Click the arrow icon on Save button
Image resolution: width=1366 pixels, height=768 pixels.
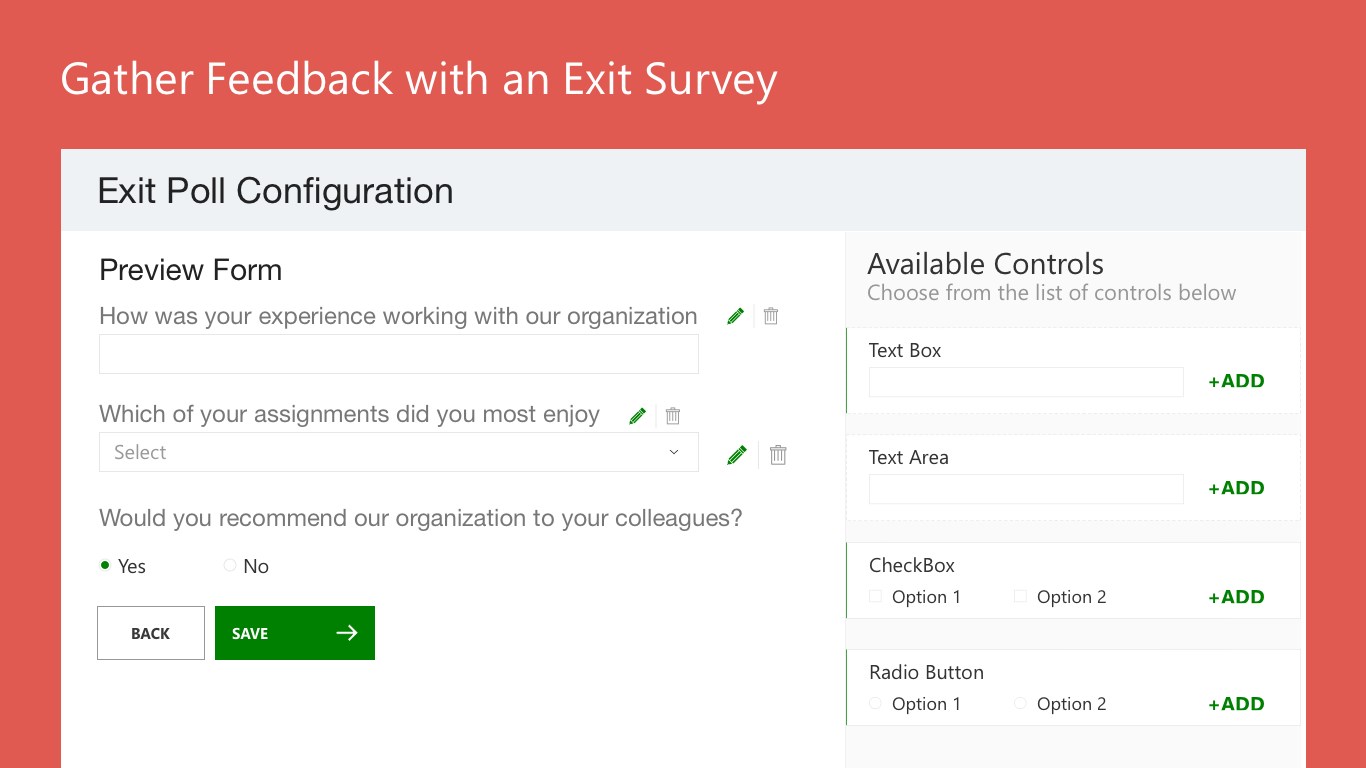click(x=347, y=633)
